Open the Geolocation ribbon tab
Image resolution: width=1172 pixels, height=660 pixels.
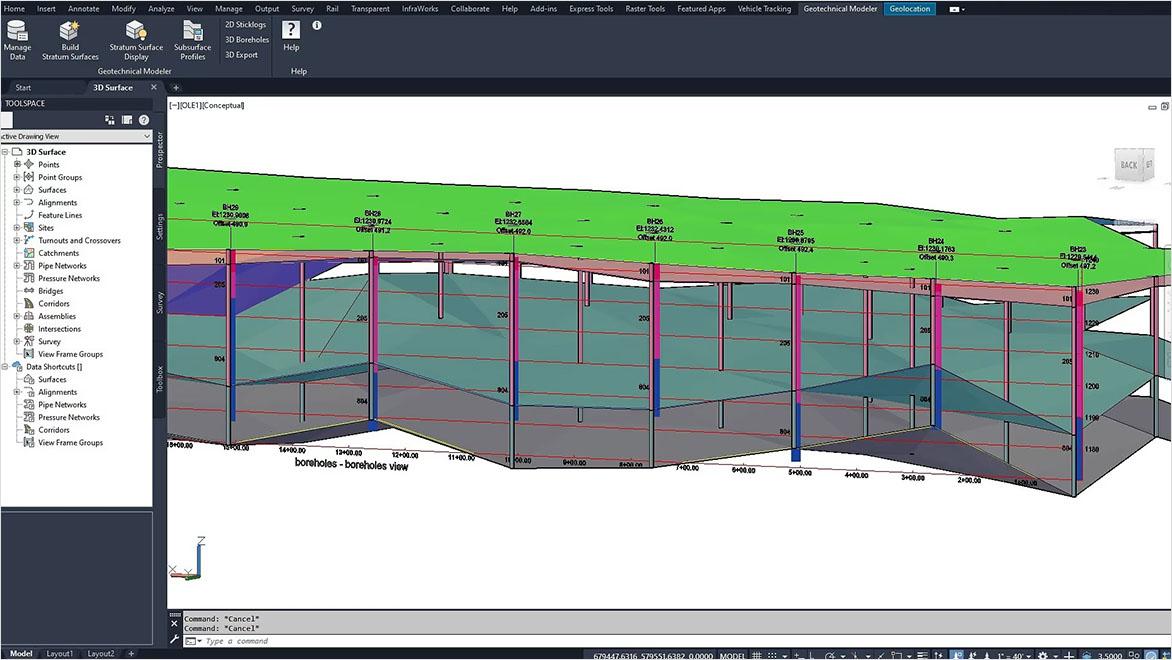[909, 9]
